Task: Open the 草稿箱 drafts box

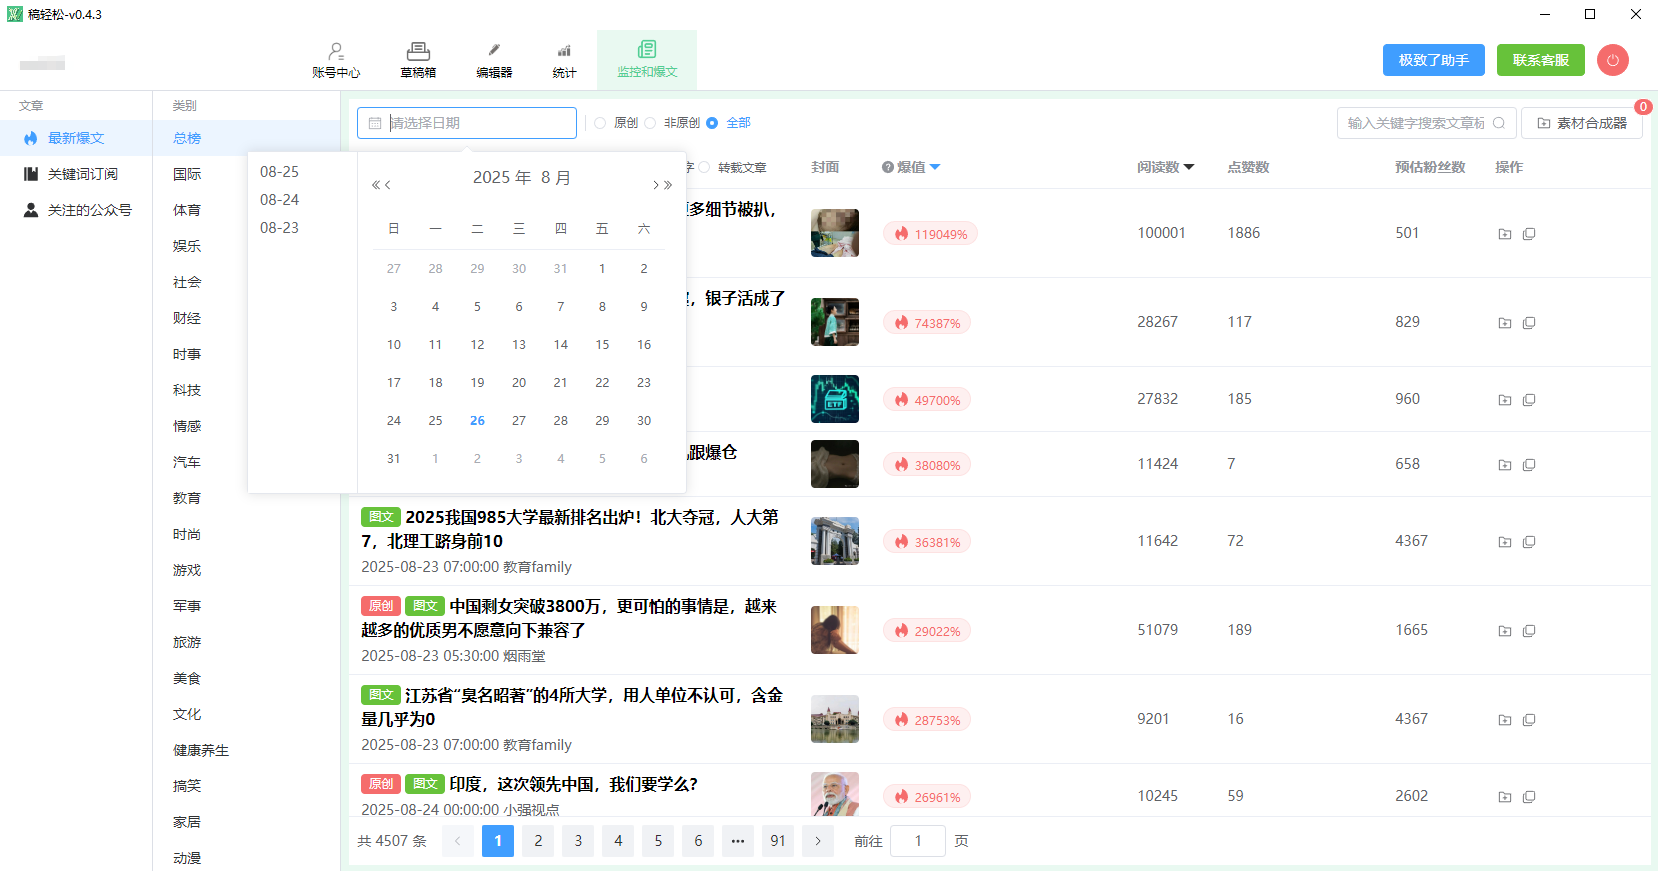Action: pyautogui.click(x=418, y=60)
